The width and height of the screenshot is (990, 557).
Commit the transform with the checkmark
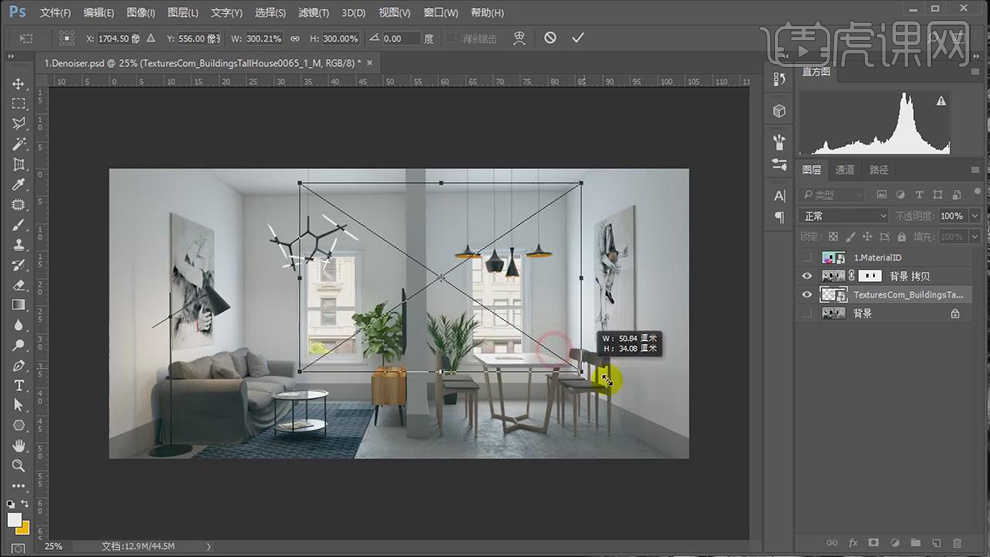(577, 38)
